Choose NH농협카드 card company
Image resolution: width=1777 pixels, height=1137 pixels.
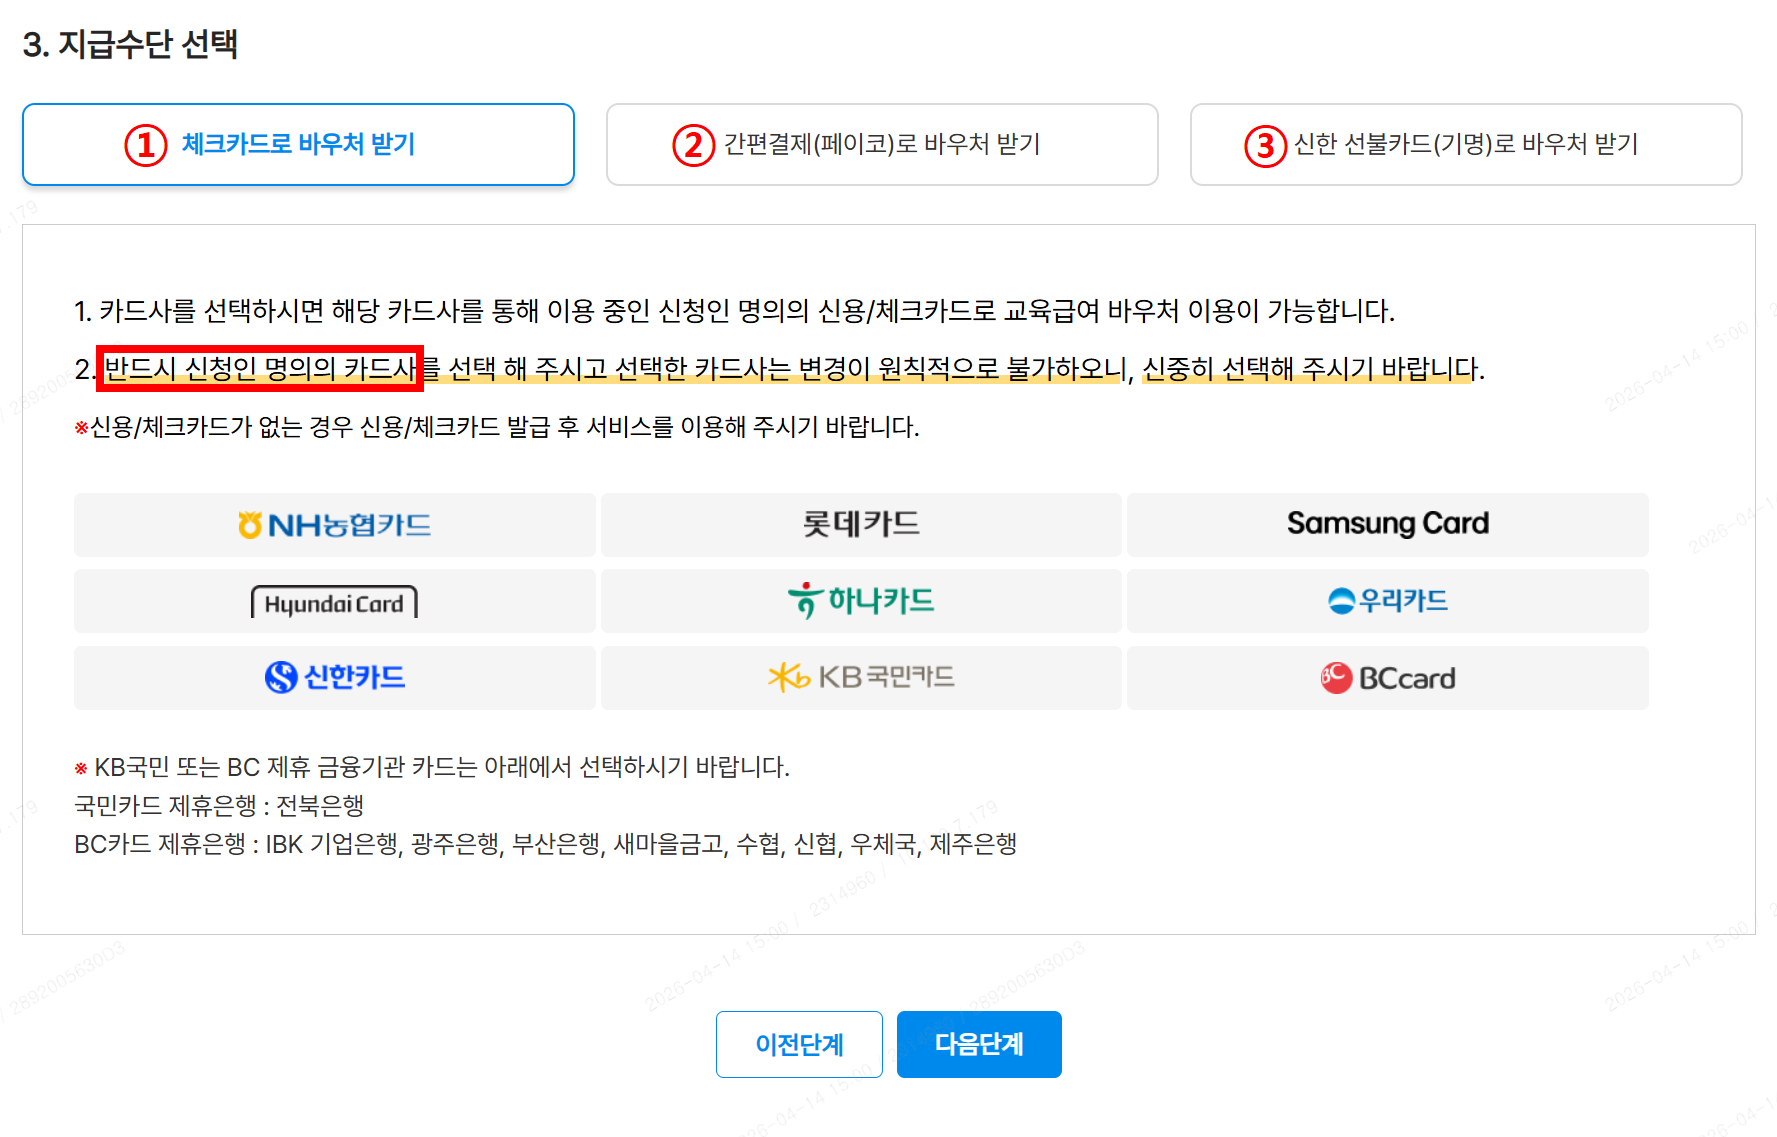coord(335,525)
